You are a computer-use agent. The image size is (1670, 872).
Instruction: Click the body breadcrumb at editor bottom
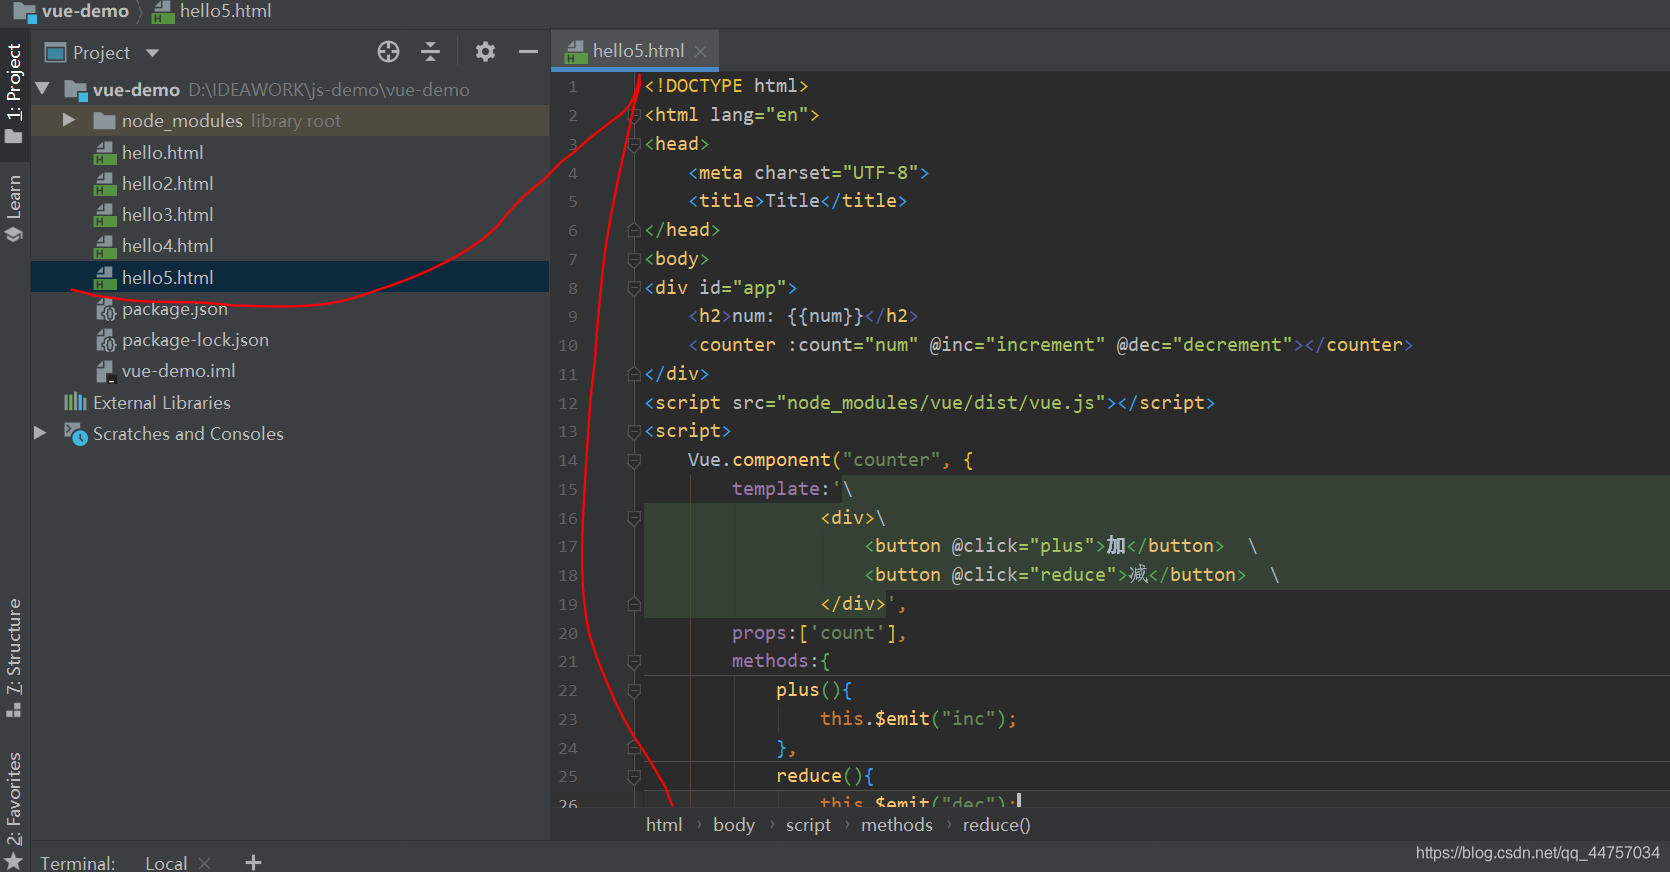734,825
